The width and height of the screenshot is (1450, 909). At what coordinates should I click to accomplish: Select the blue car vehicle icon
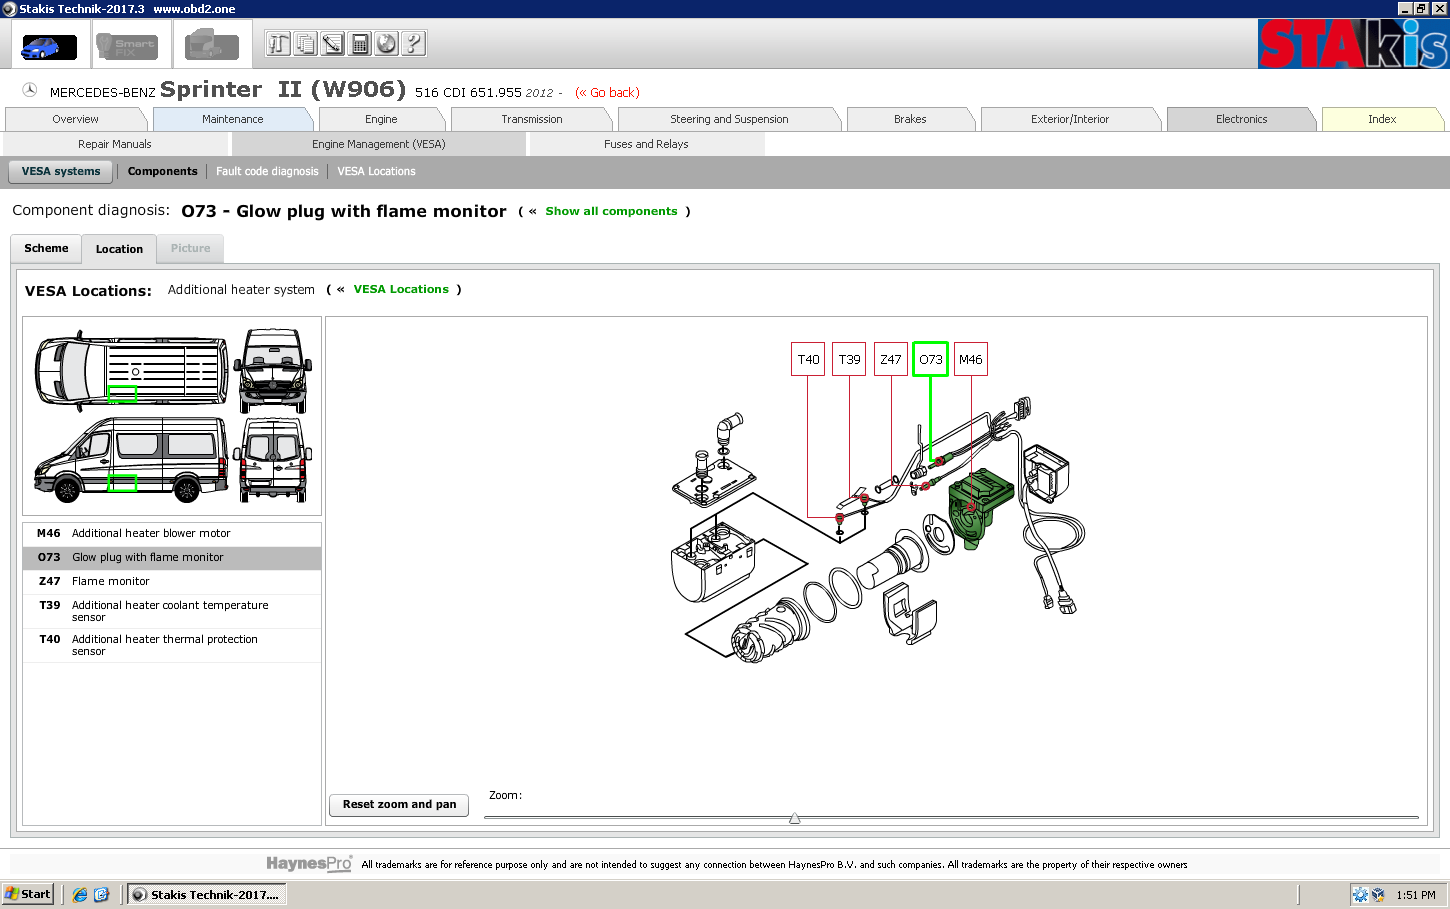(49, 46)
